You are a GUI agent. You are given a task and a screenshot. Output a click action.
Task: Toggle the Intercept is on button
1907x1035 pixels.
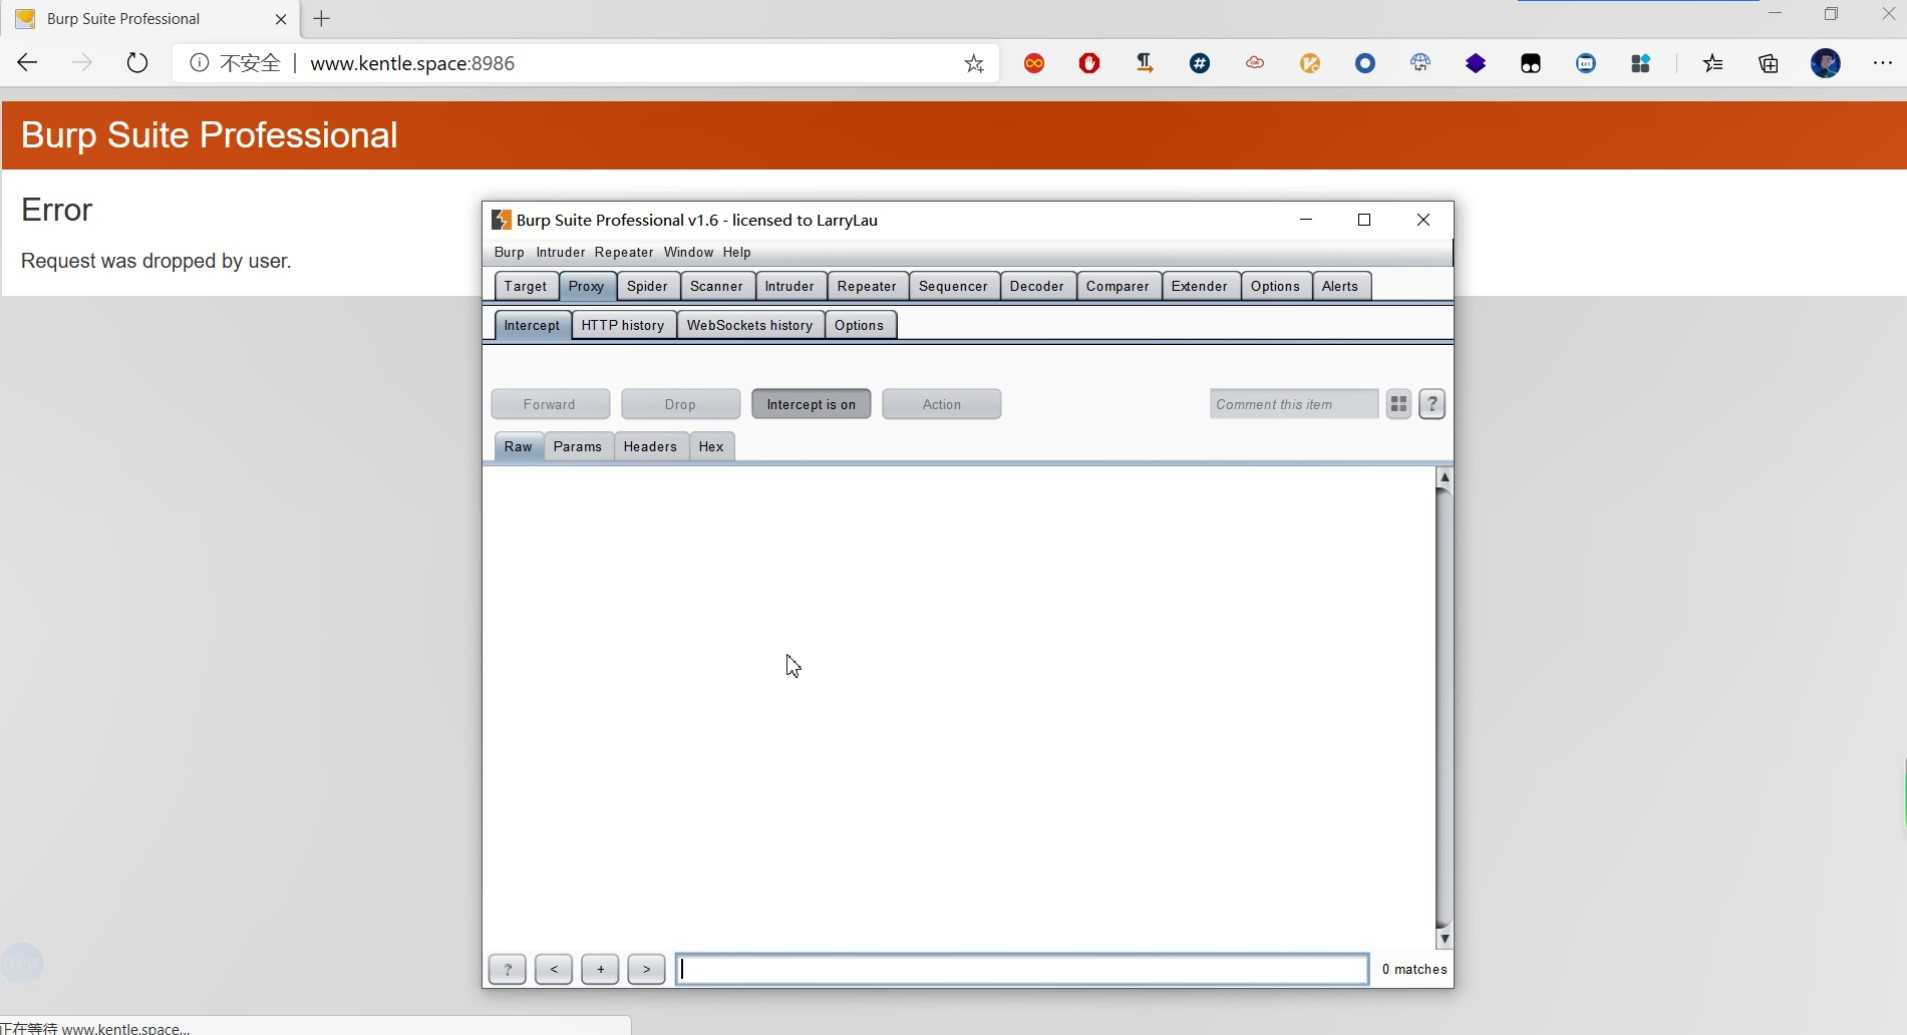[x=811, y=404]
